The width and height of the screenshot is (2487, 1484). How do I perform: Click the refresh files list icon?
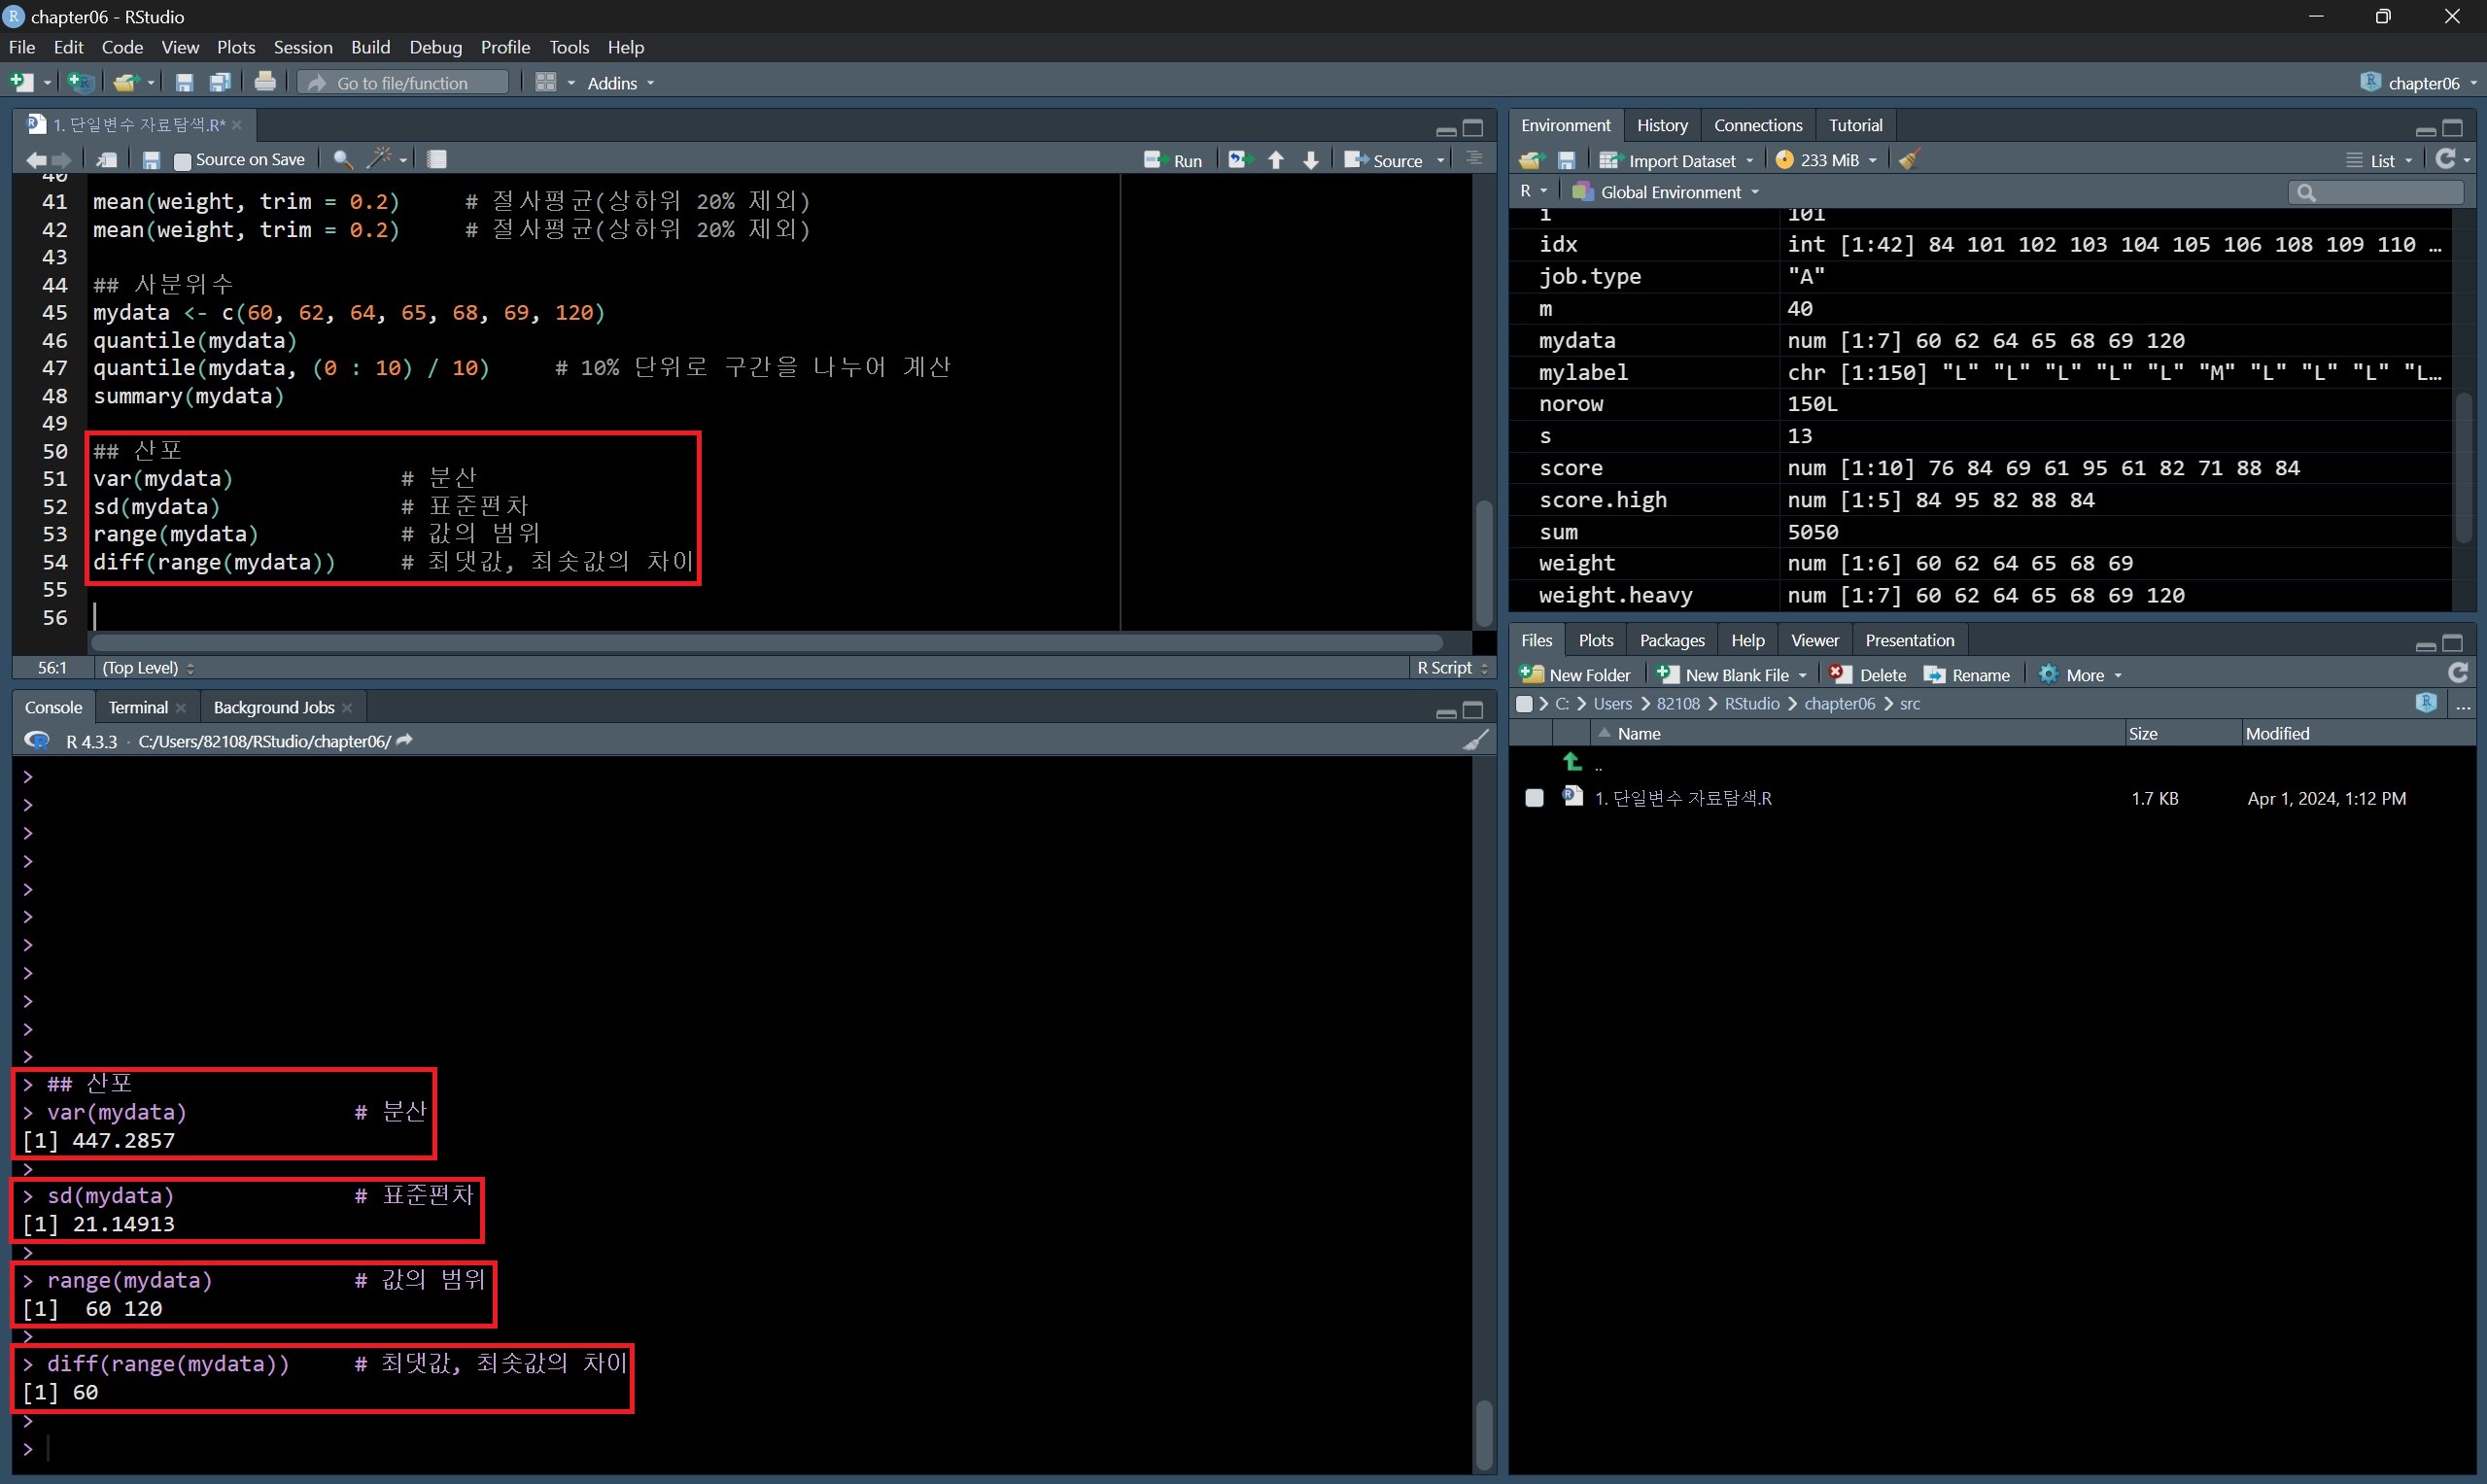2457,674
